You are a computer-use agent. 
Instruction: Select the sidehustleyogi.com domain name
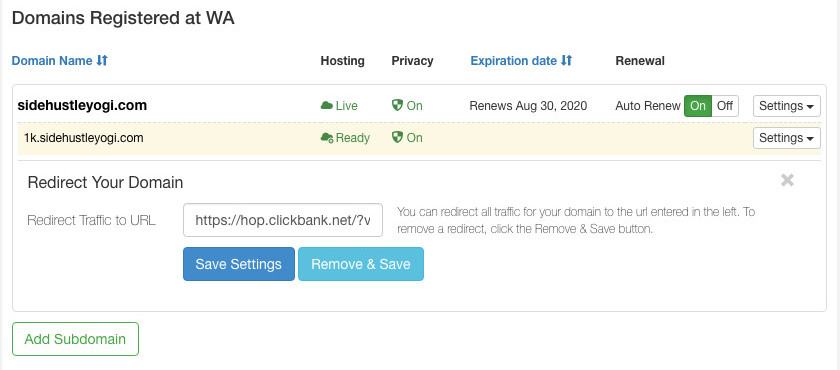pos(82,105)
